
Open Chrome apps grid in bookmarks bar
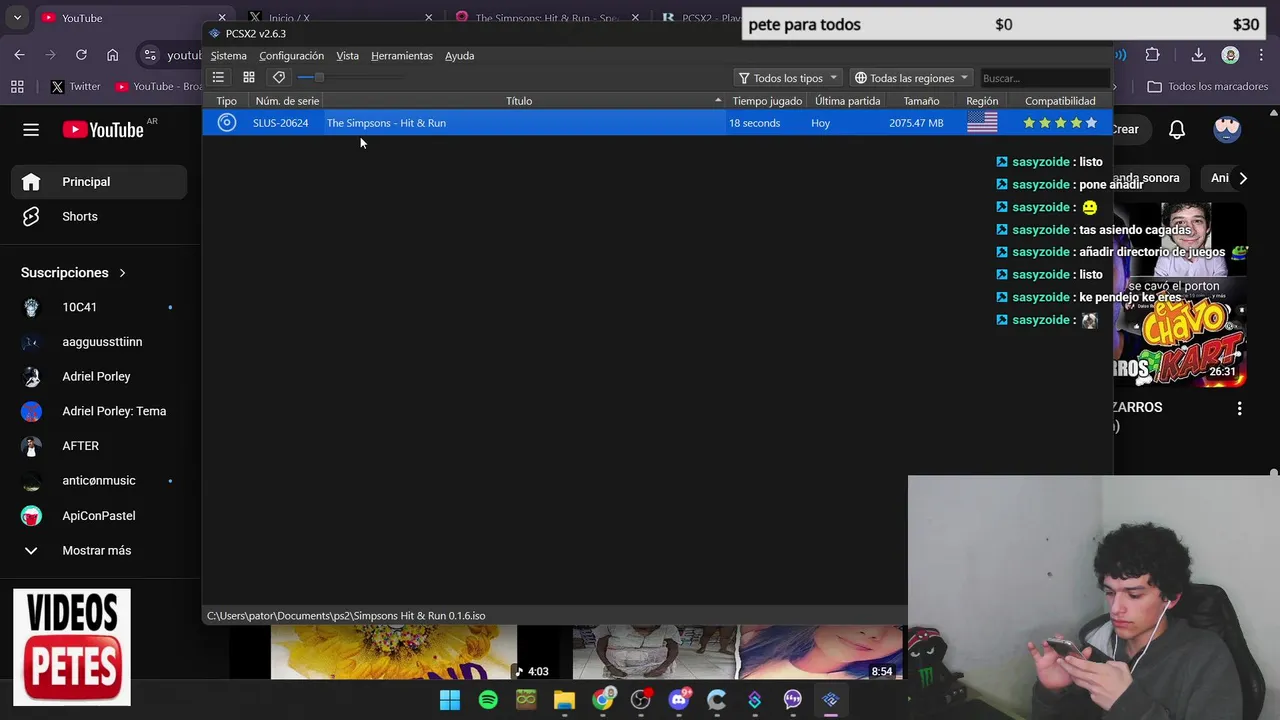17,87
